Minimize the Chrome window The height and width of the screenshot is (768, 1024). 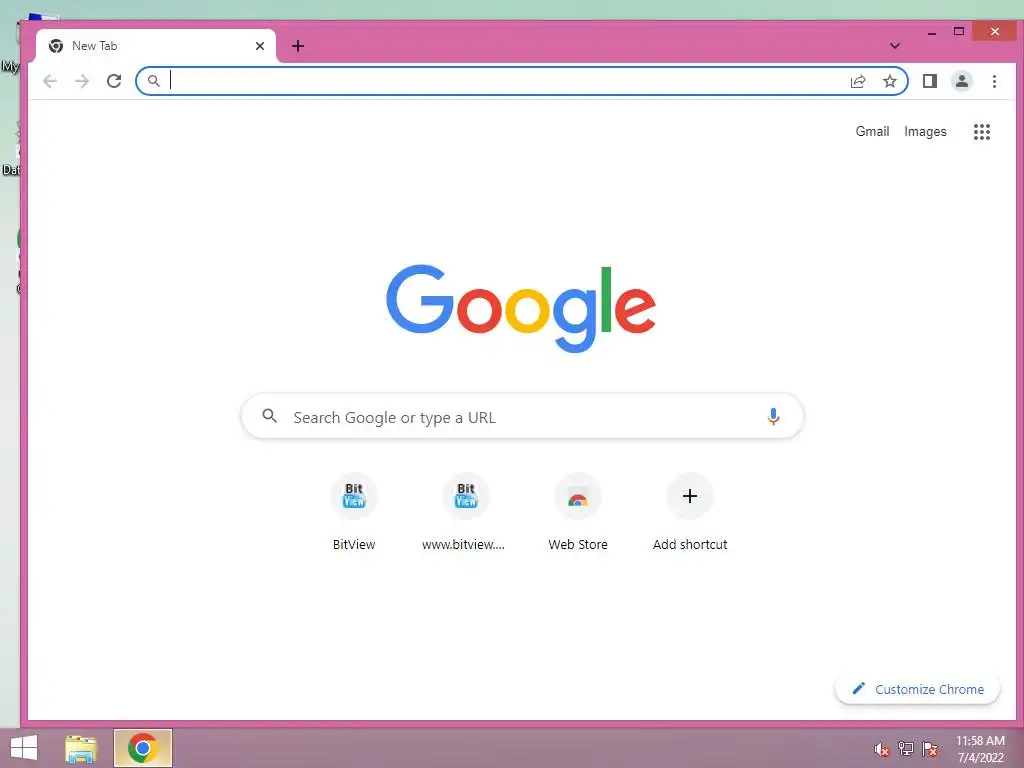pyautogui.click(x=932, y=31)
